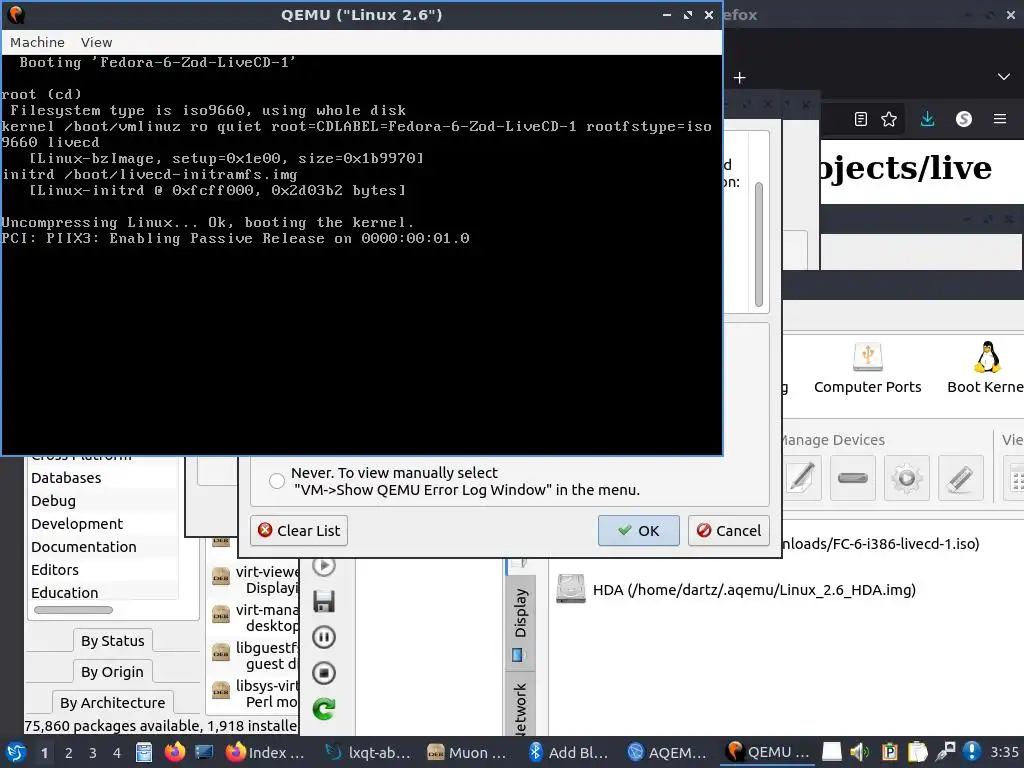Switch to virtual desktop 4

pyautogui.click(x=117, y=753)
